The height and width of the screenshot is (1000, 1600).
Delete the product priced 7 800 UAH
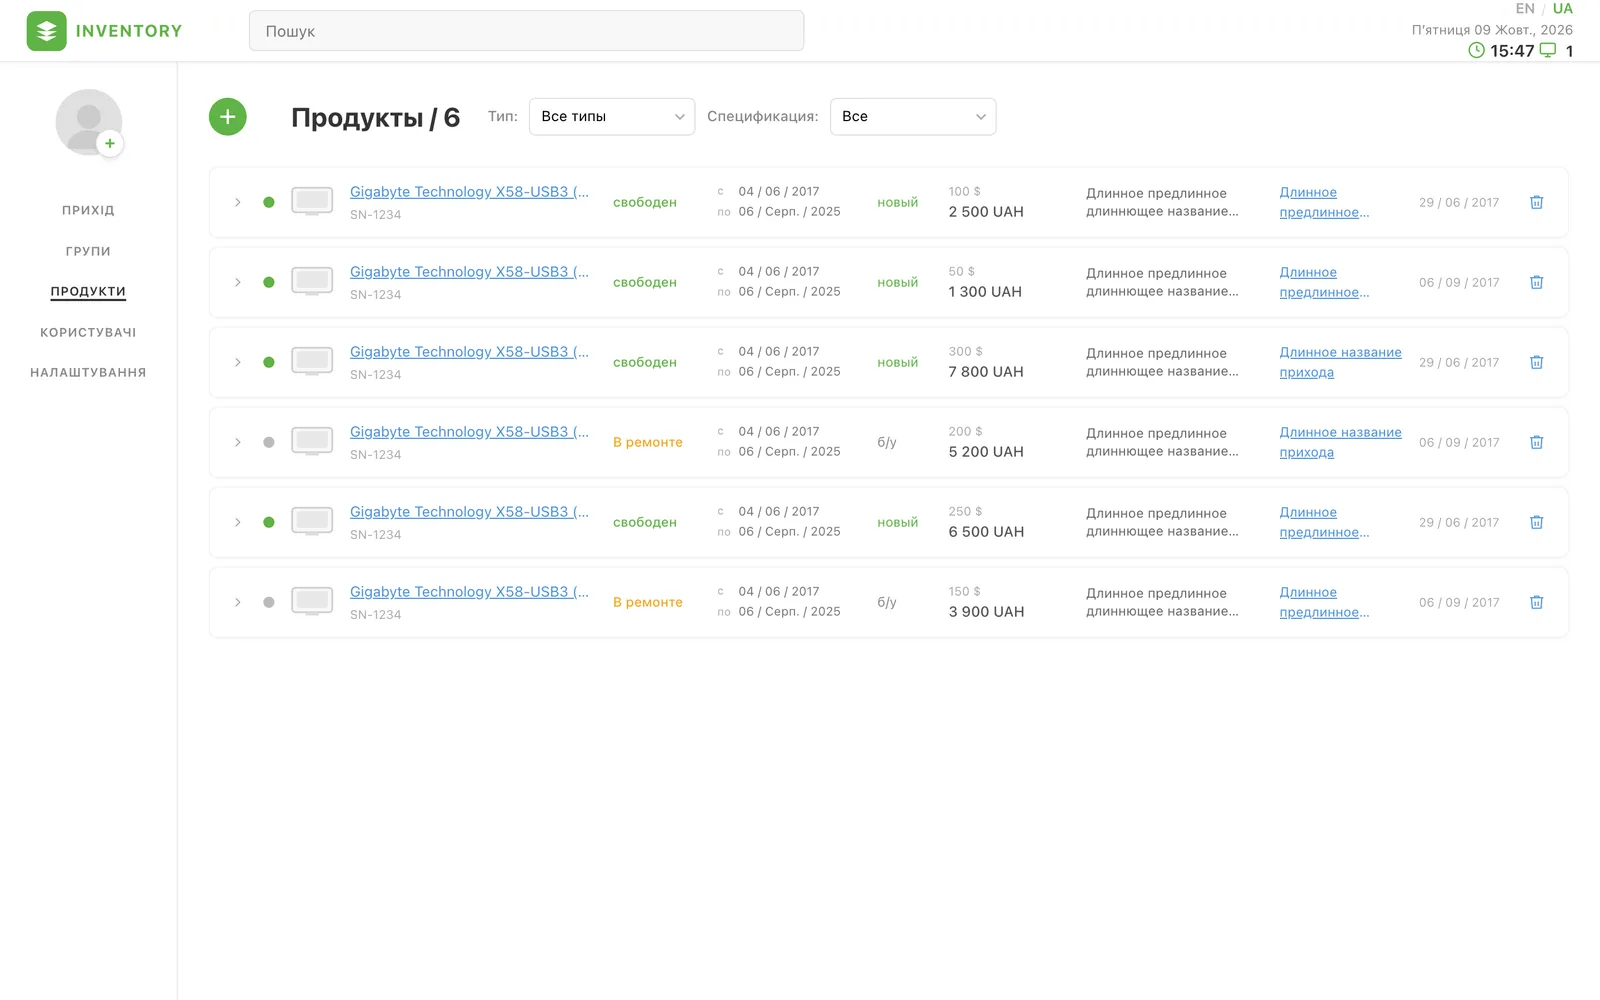pos(1537,362)
